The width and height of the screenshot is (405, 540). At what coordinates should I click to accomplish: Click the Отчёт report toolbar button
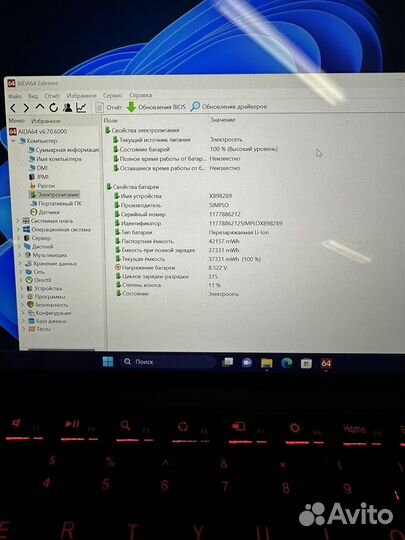pyautogui.click(x=109, y=107)
